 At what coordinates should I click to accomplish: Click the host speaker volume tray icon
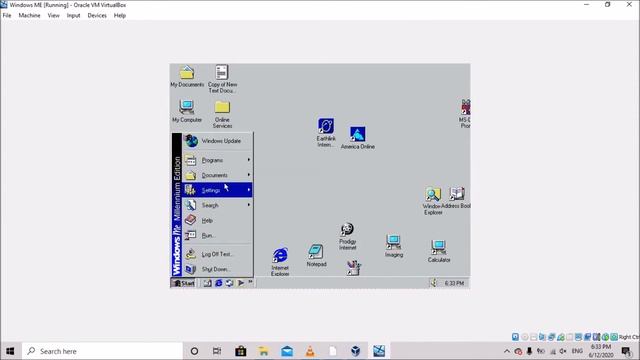(x=563, y=351)
